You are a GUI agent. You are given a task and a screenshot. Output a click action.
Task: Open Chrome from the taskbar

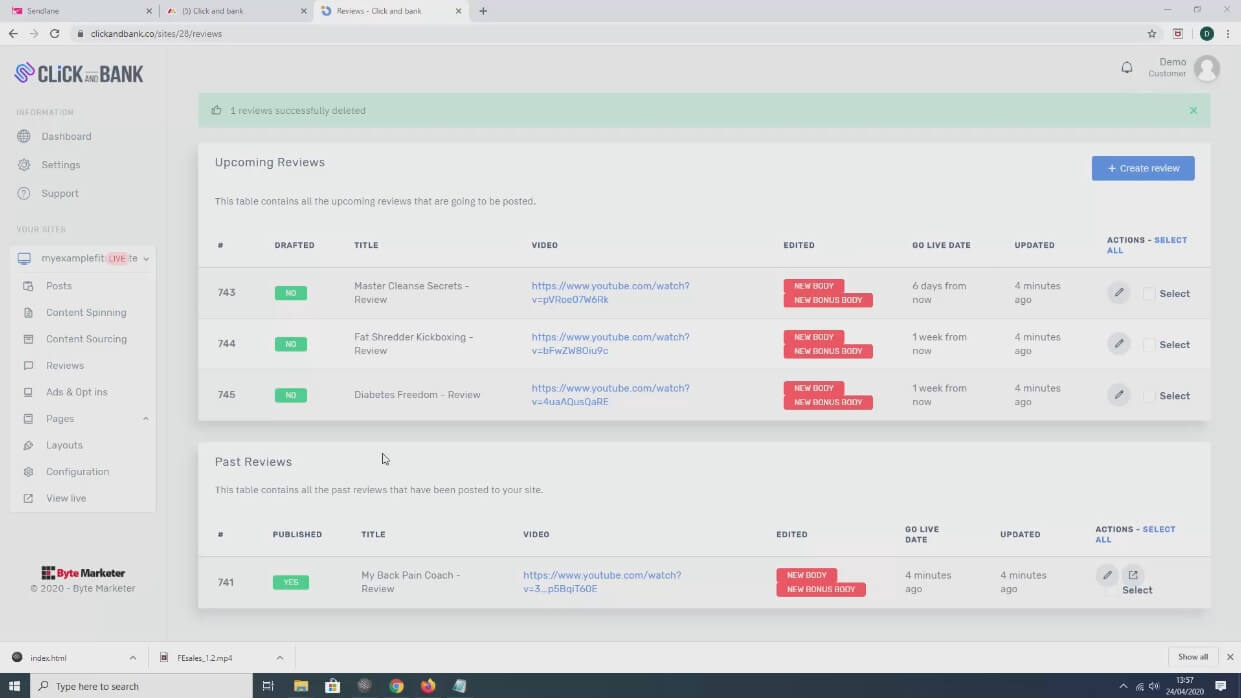396,686
